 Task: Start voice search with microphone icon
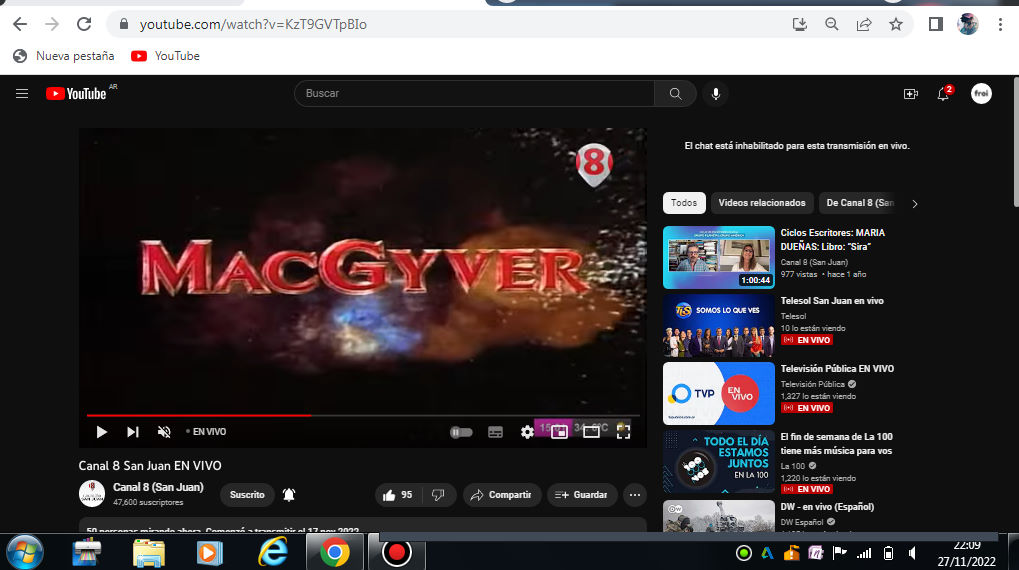[716, 94]
